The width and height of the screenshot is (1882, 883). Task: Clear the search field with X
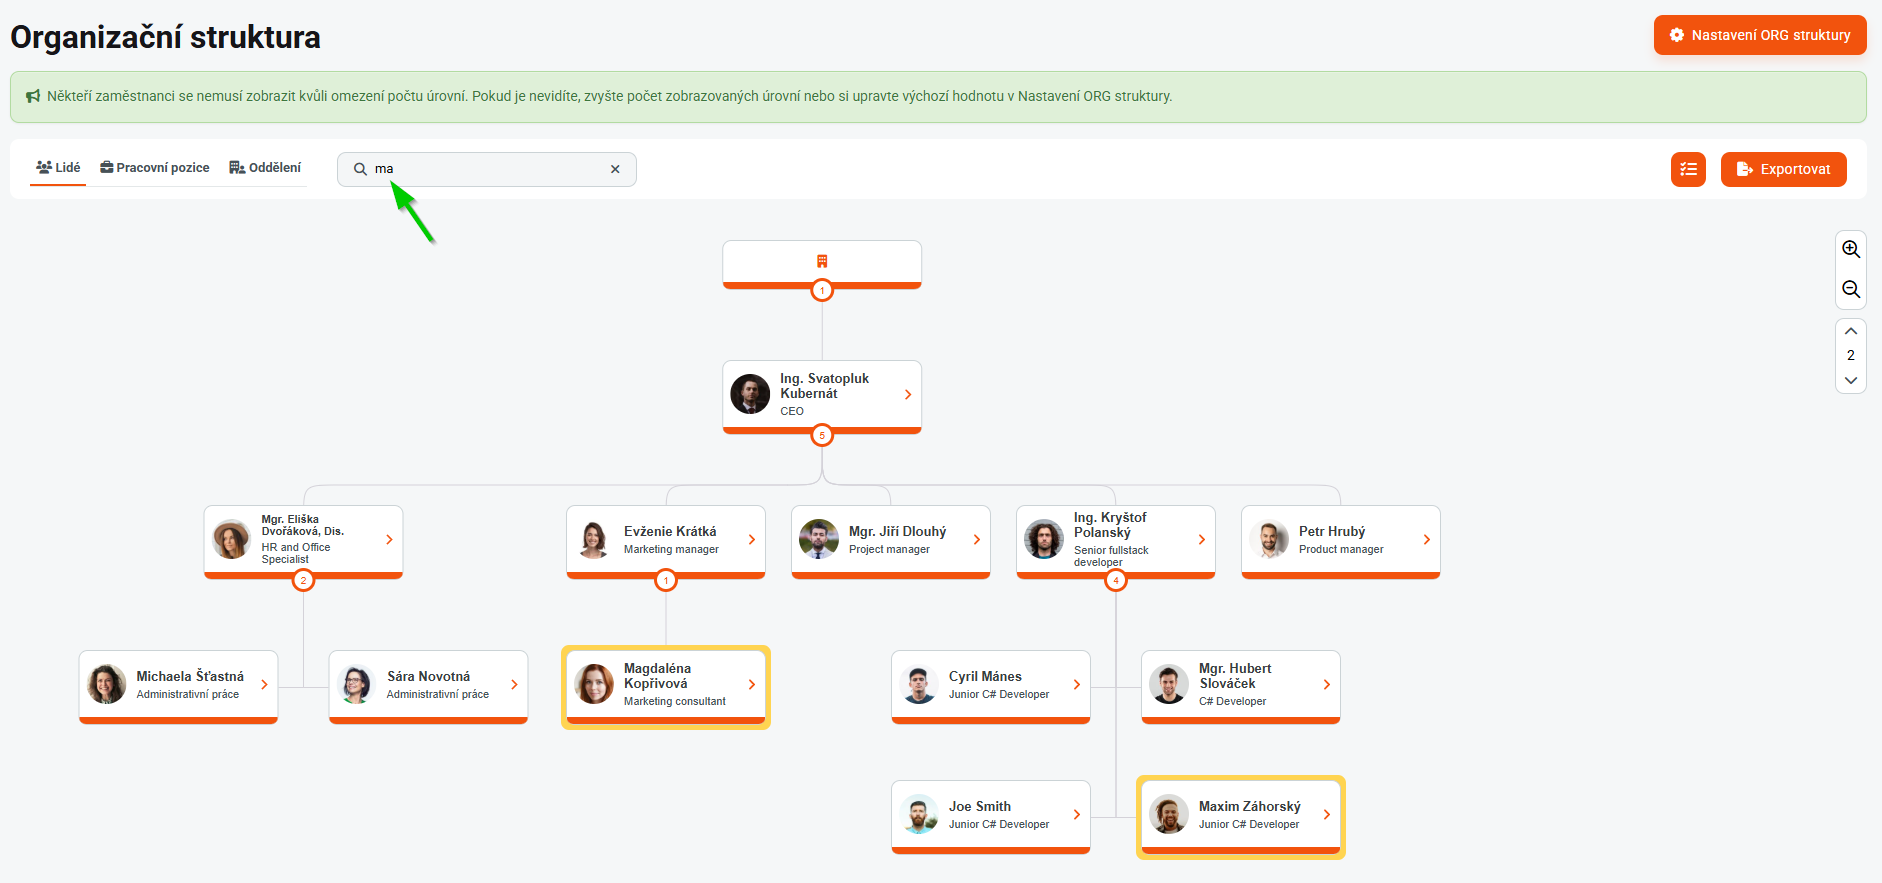coord(615,169)
